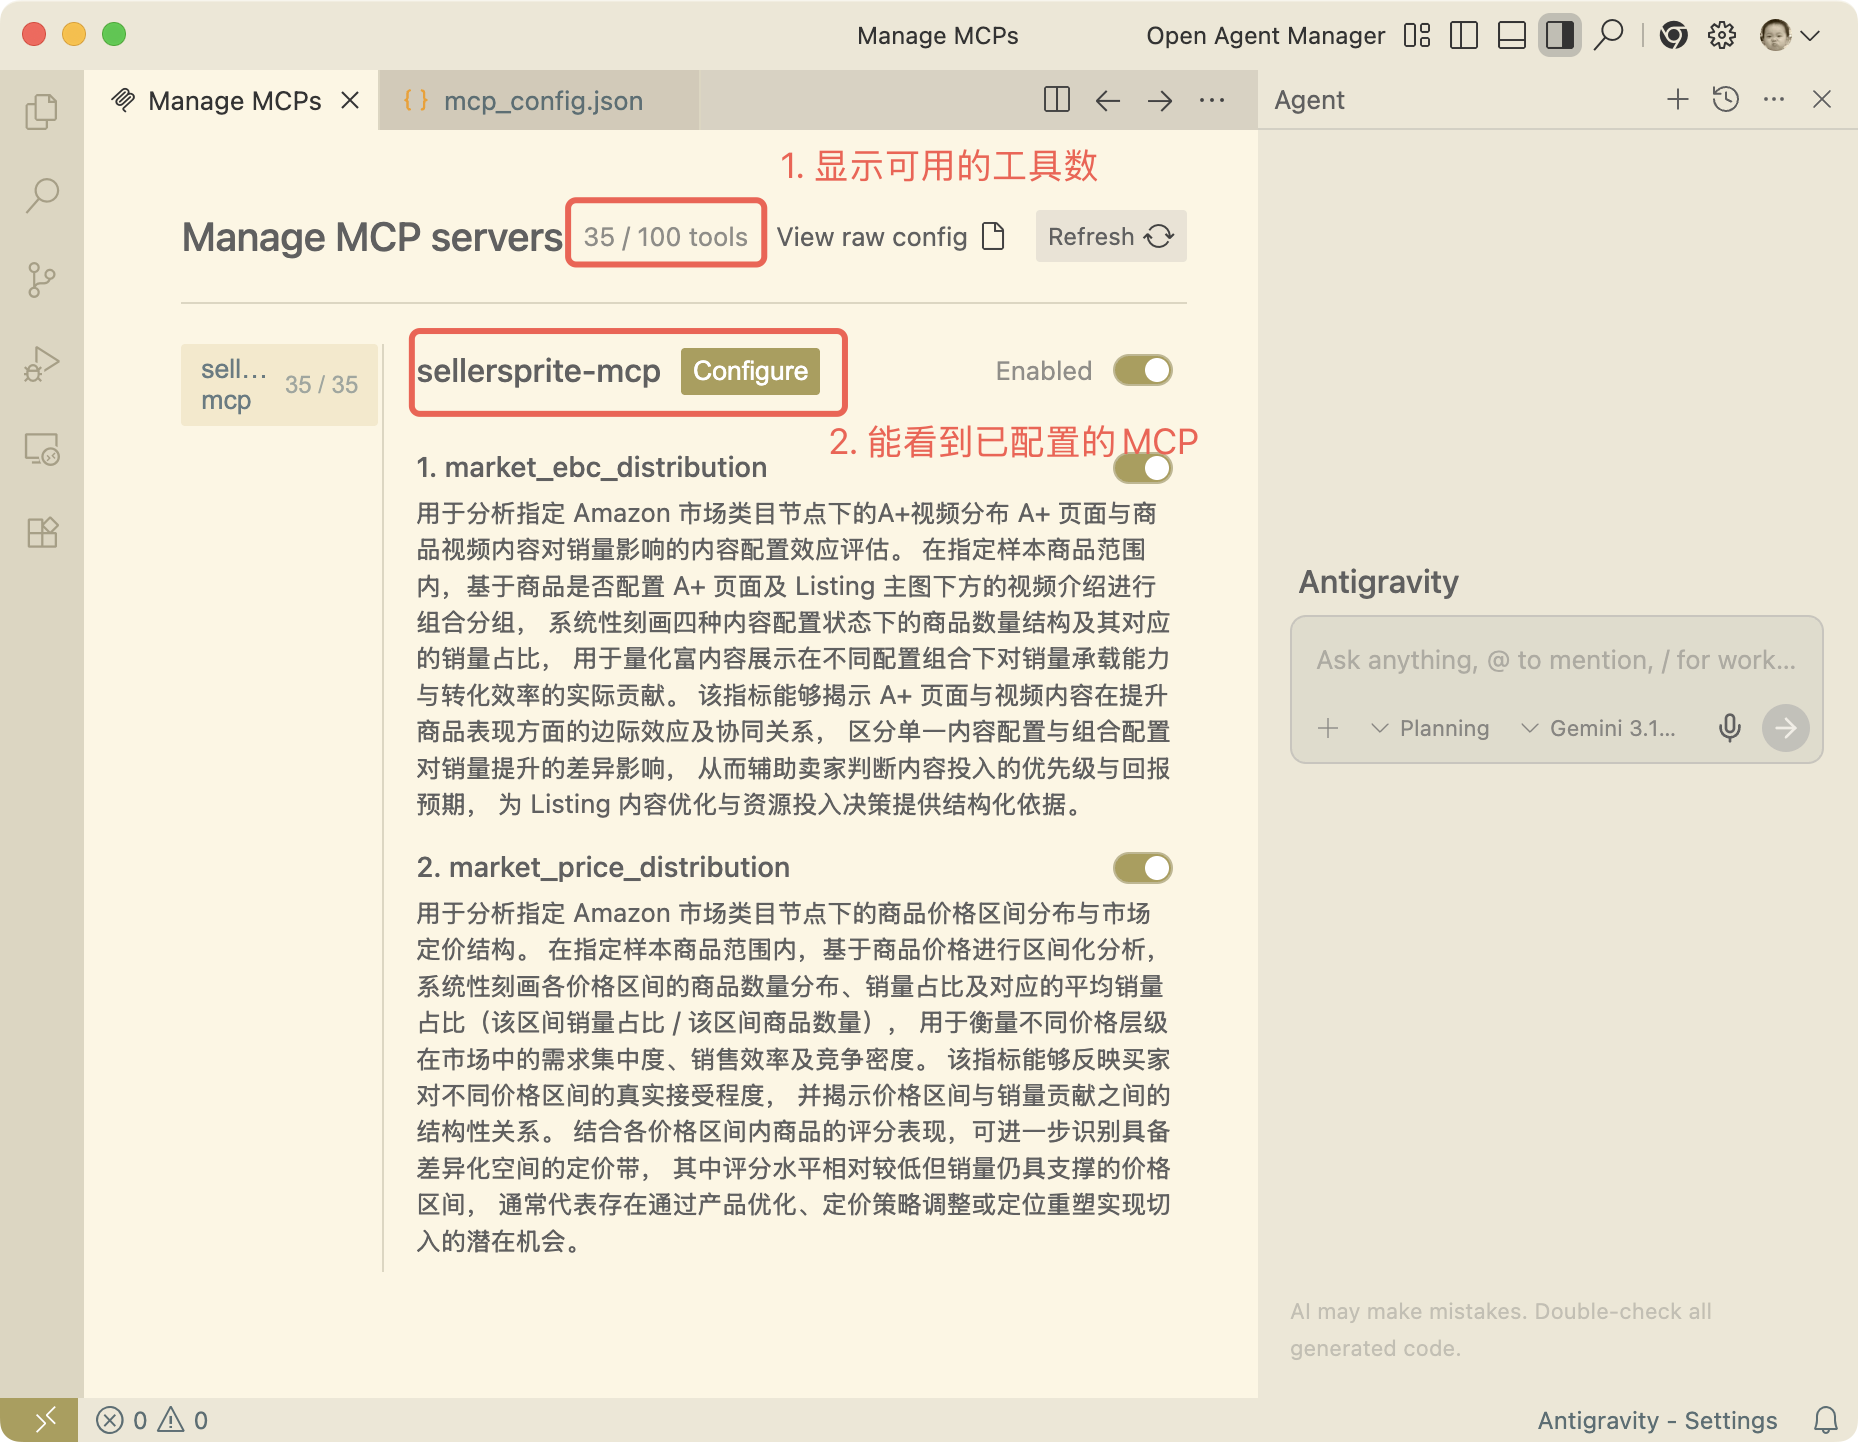The width and height of the screenshot is (1858, 1442).
Task: Click the Refresh button
Action: click(x=1110, y=237)
